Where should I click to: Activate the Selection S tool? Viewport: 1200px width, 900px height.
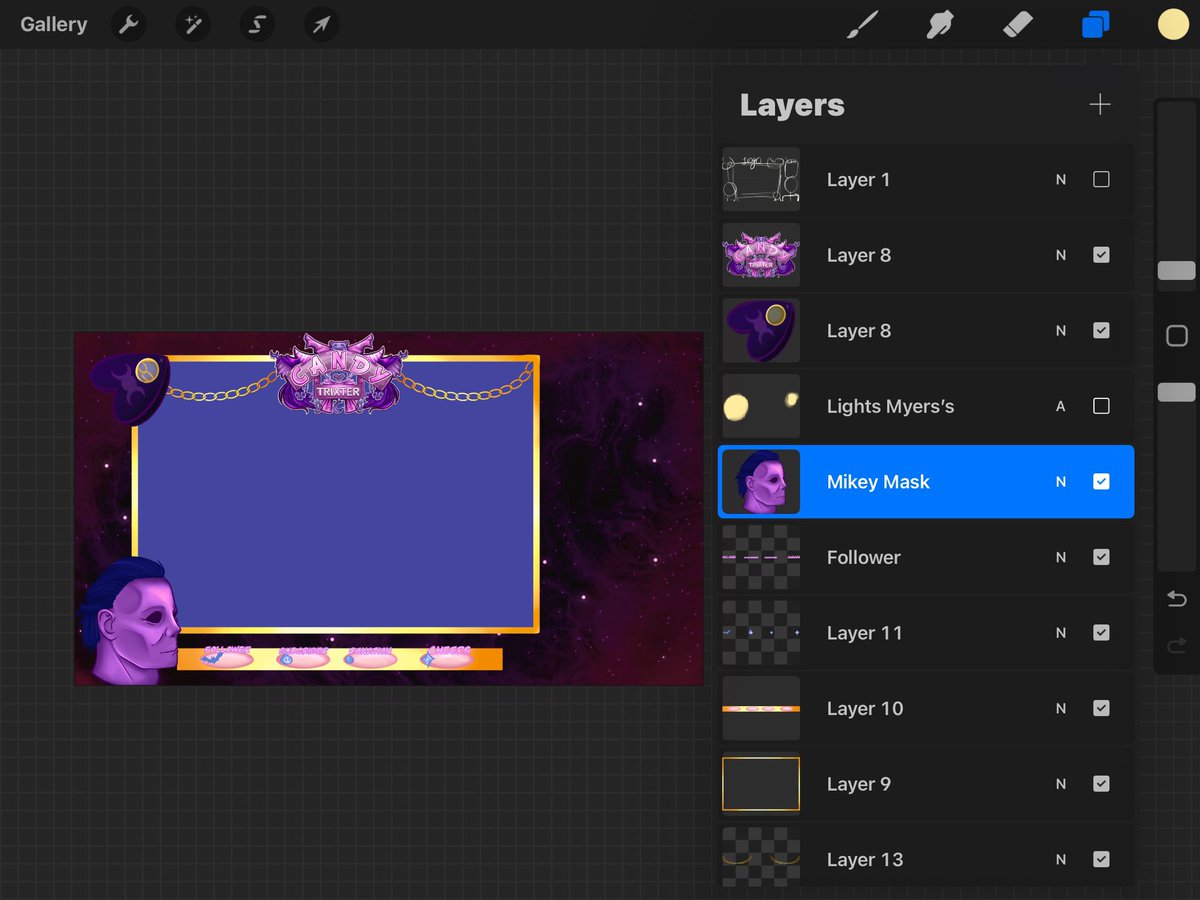(x=257, y=24)
